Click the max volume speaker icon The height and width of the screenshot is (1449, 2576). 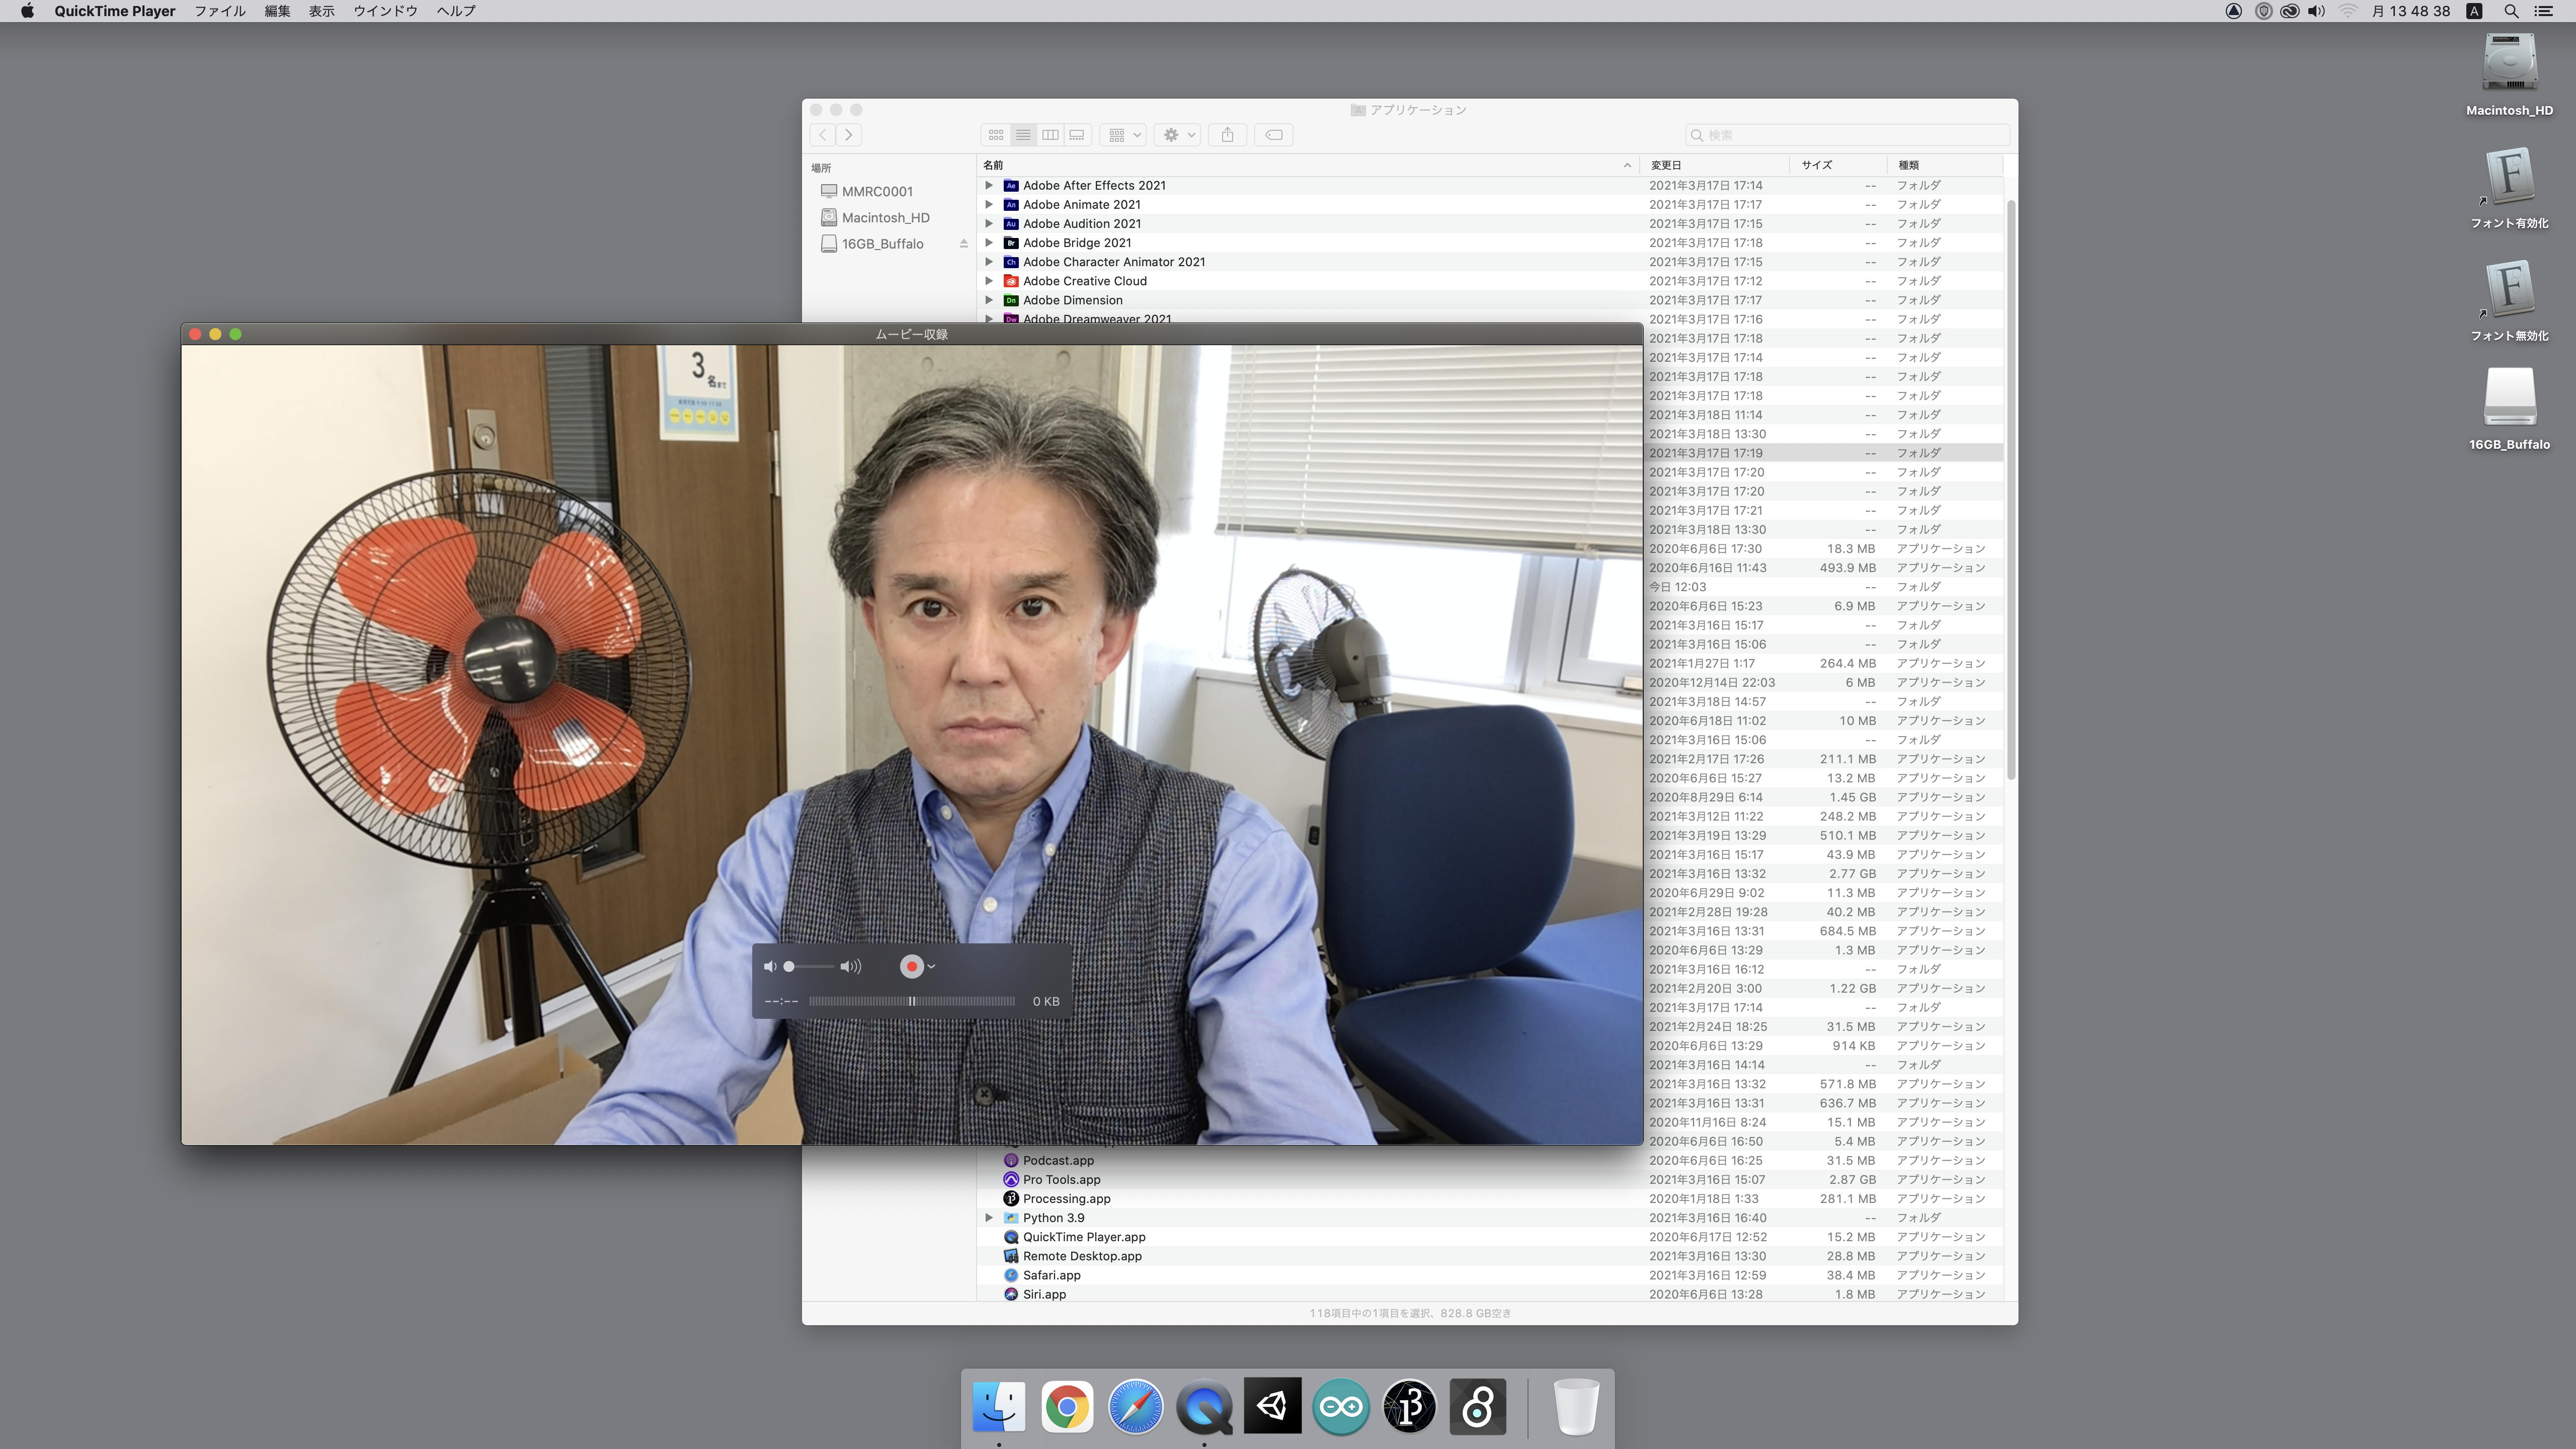point(850,966)
